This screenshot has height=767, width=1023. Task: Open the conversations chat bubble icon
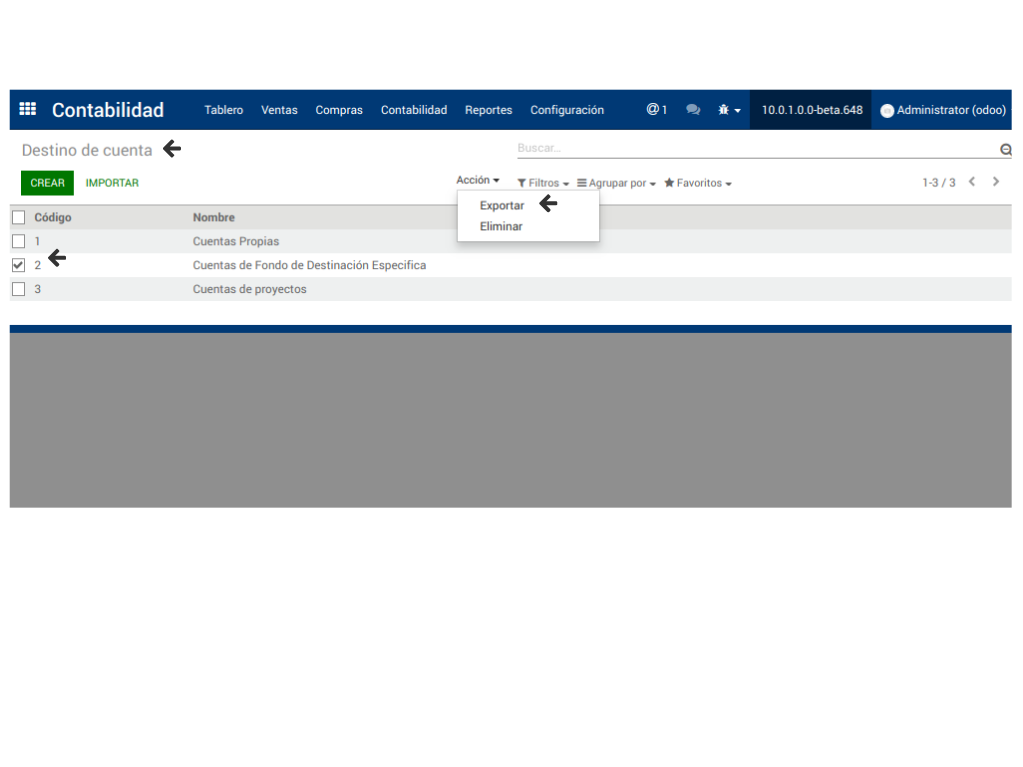(x=693, y=110)
